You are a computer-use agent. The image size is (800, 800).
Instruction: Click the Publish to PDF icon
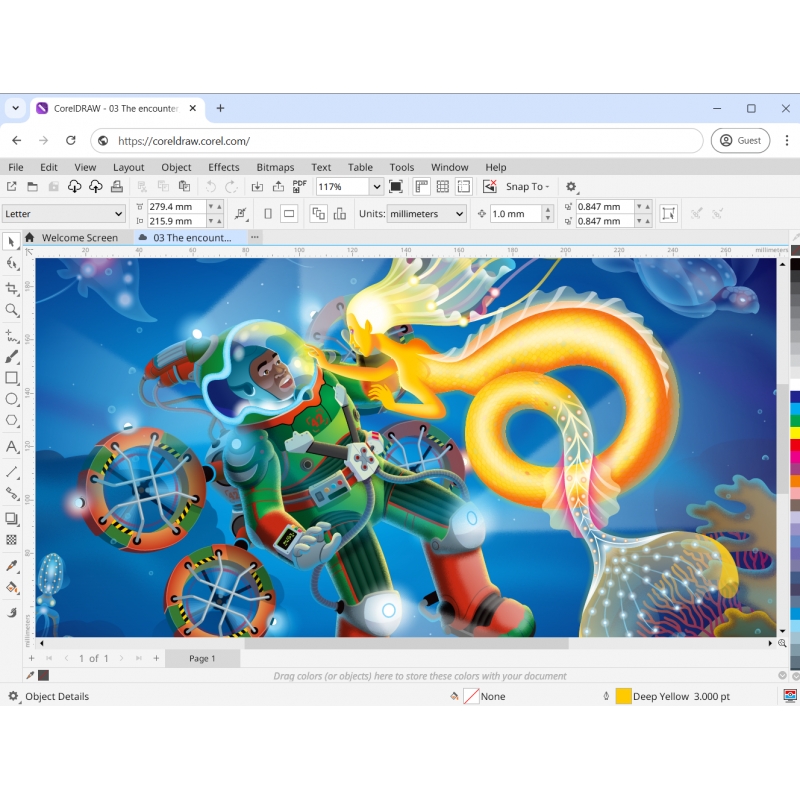[299, 187]
